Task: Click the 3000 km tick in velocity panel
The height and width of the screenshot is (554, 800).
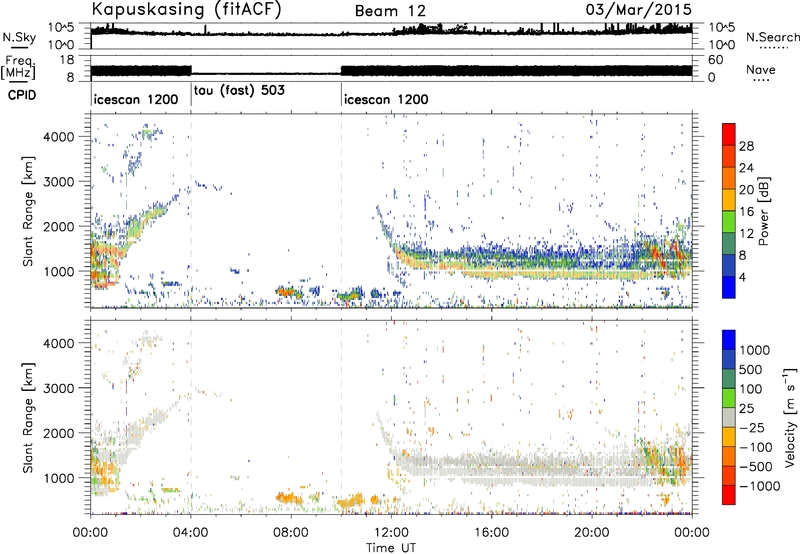Action: pyautogui.click(x=59, y=388)
